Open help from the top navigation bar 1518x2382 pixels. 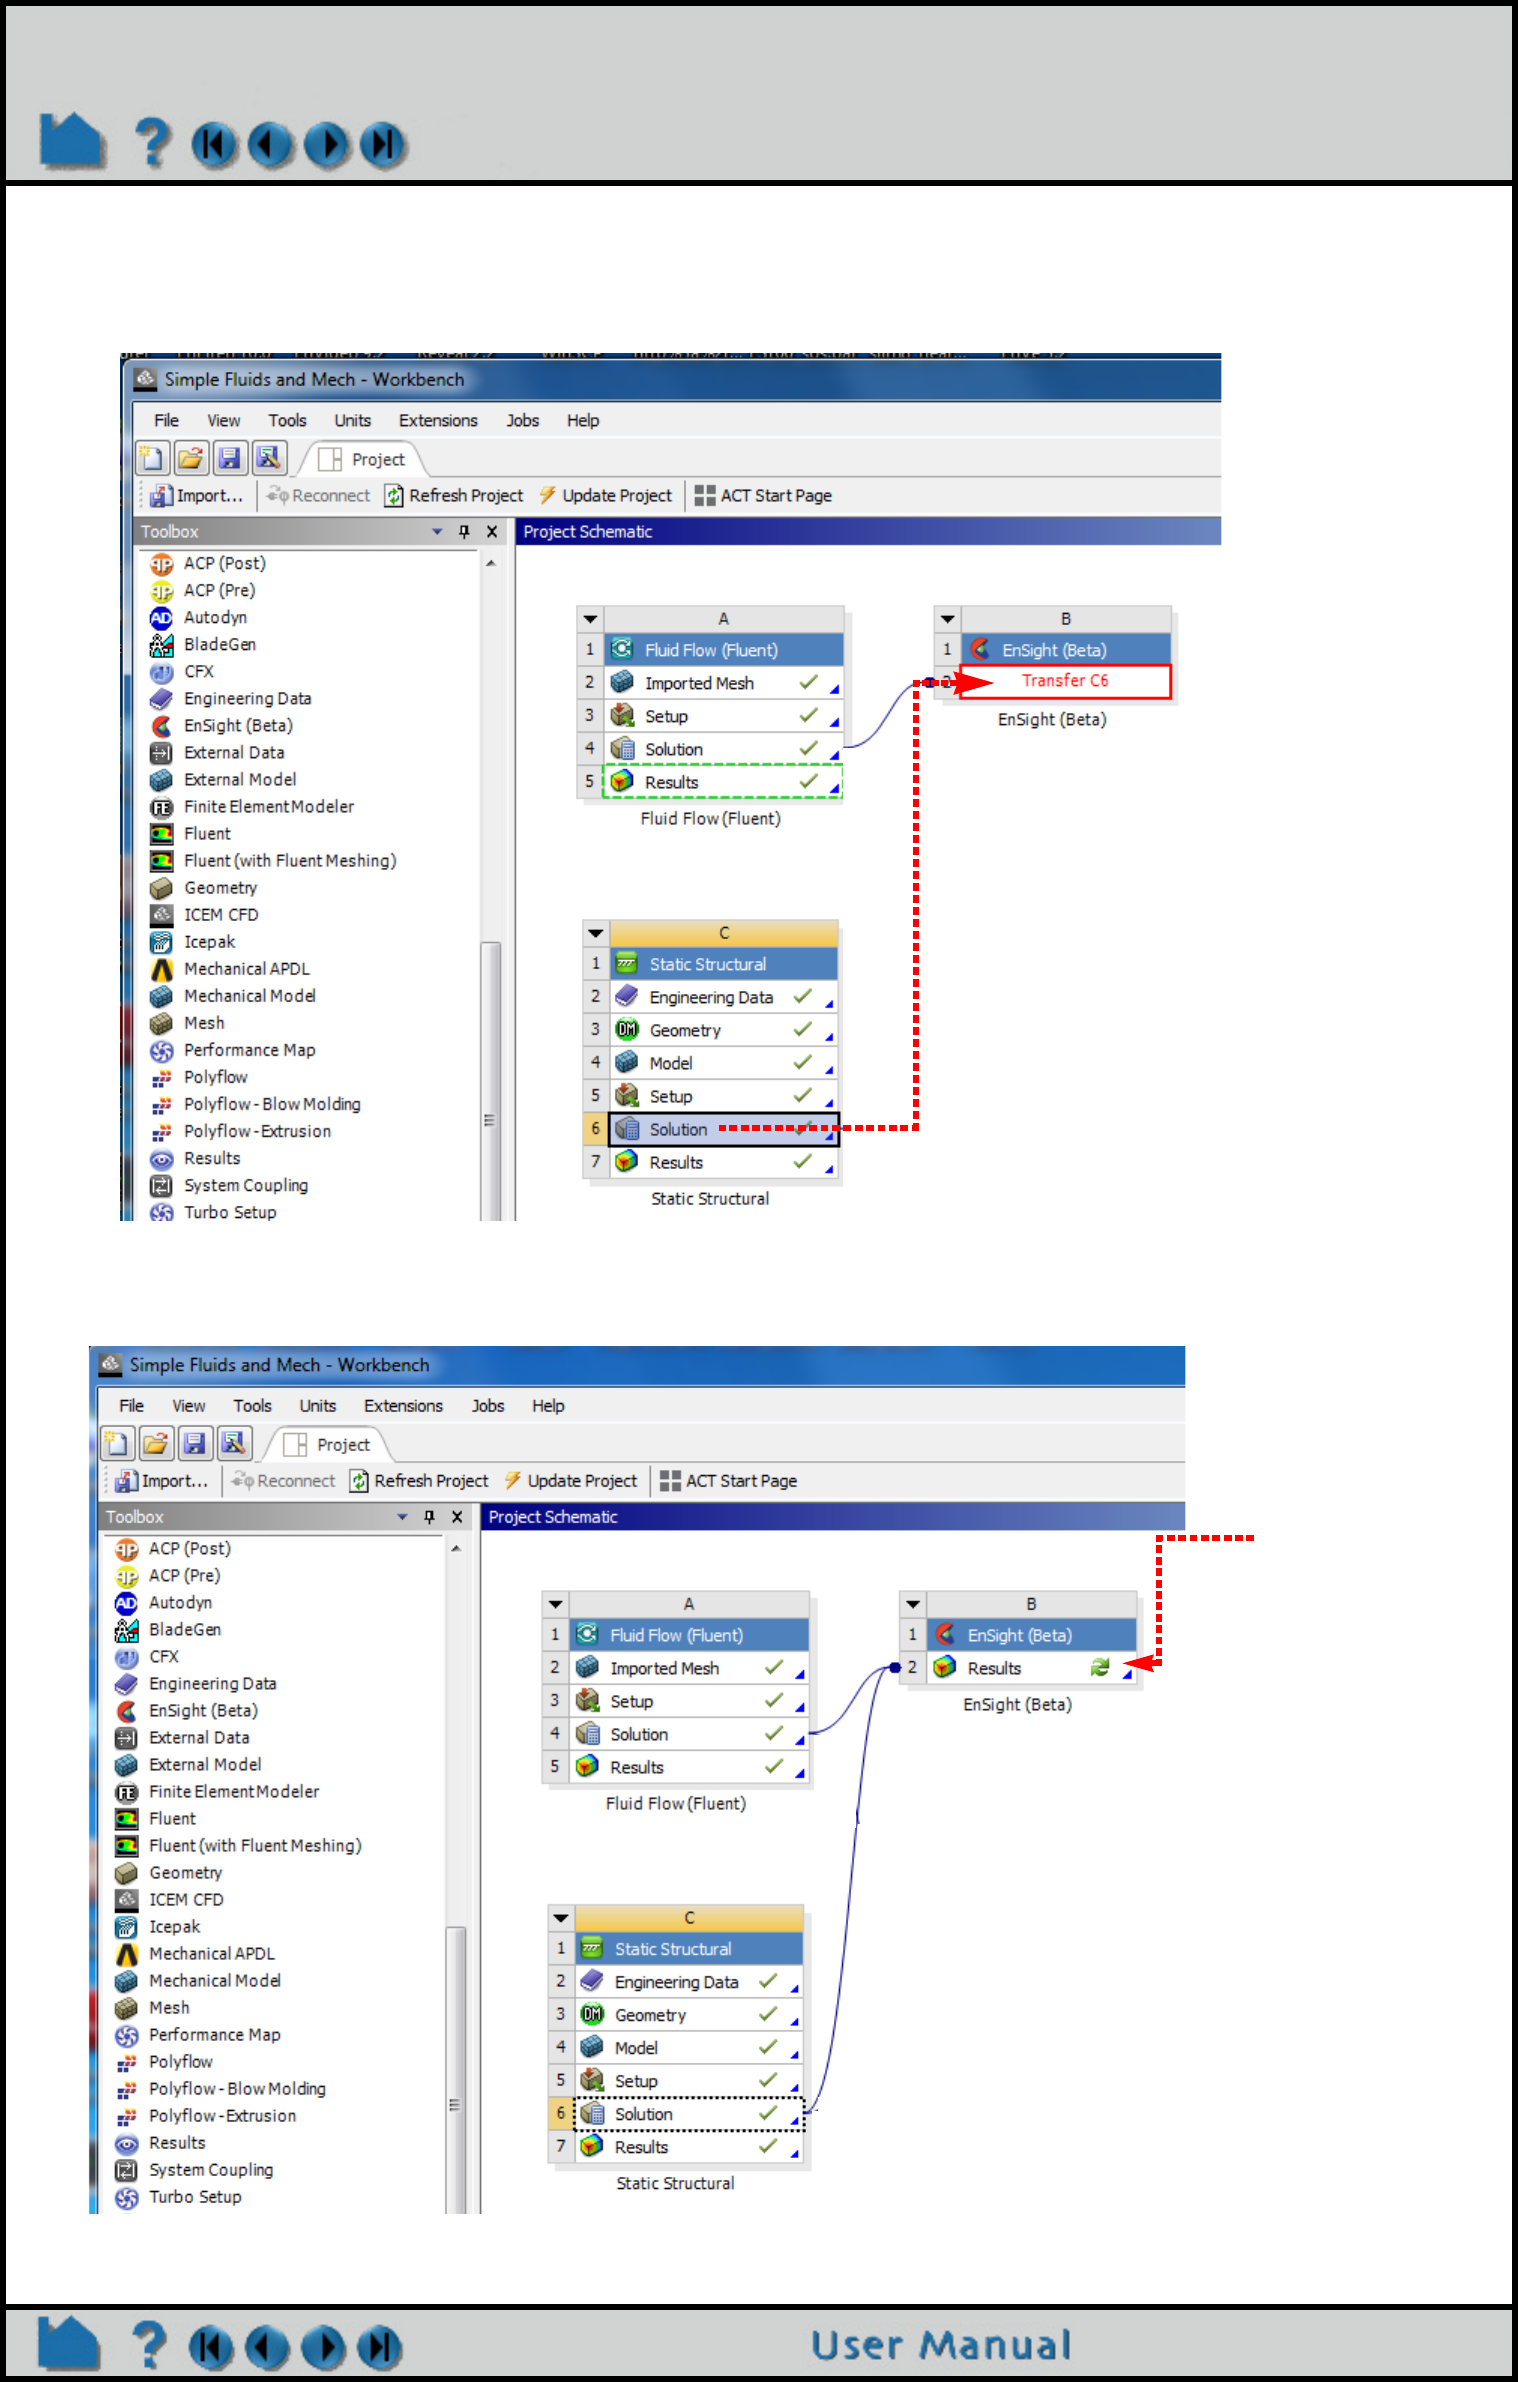pyautogui.click(x=152, y=142)
